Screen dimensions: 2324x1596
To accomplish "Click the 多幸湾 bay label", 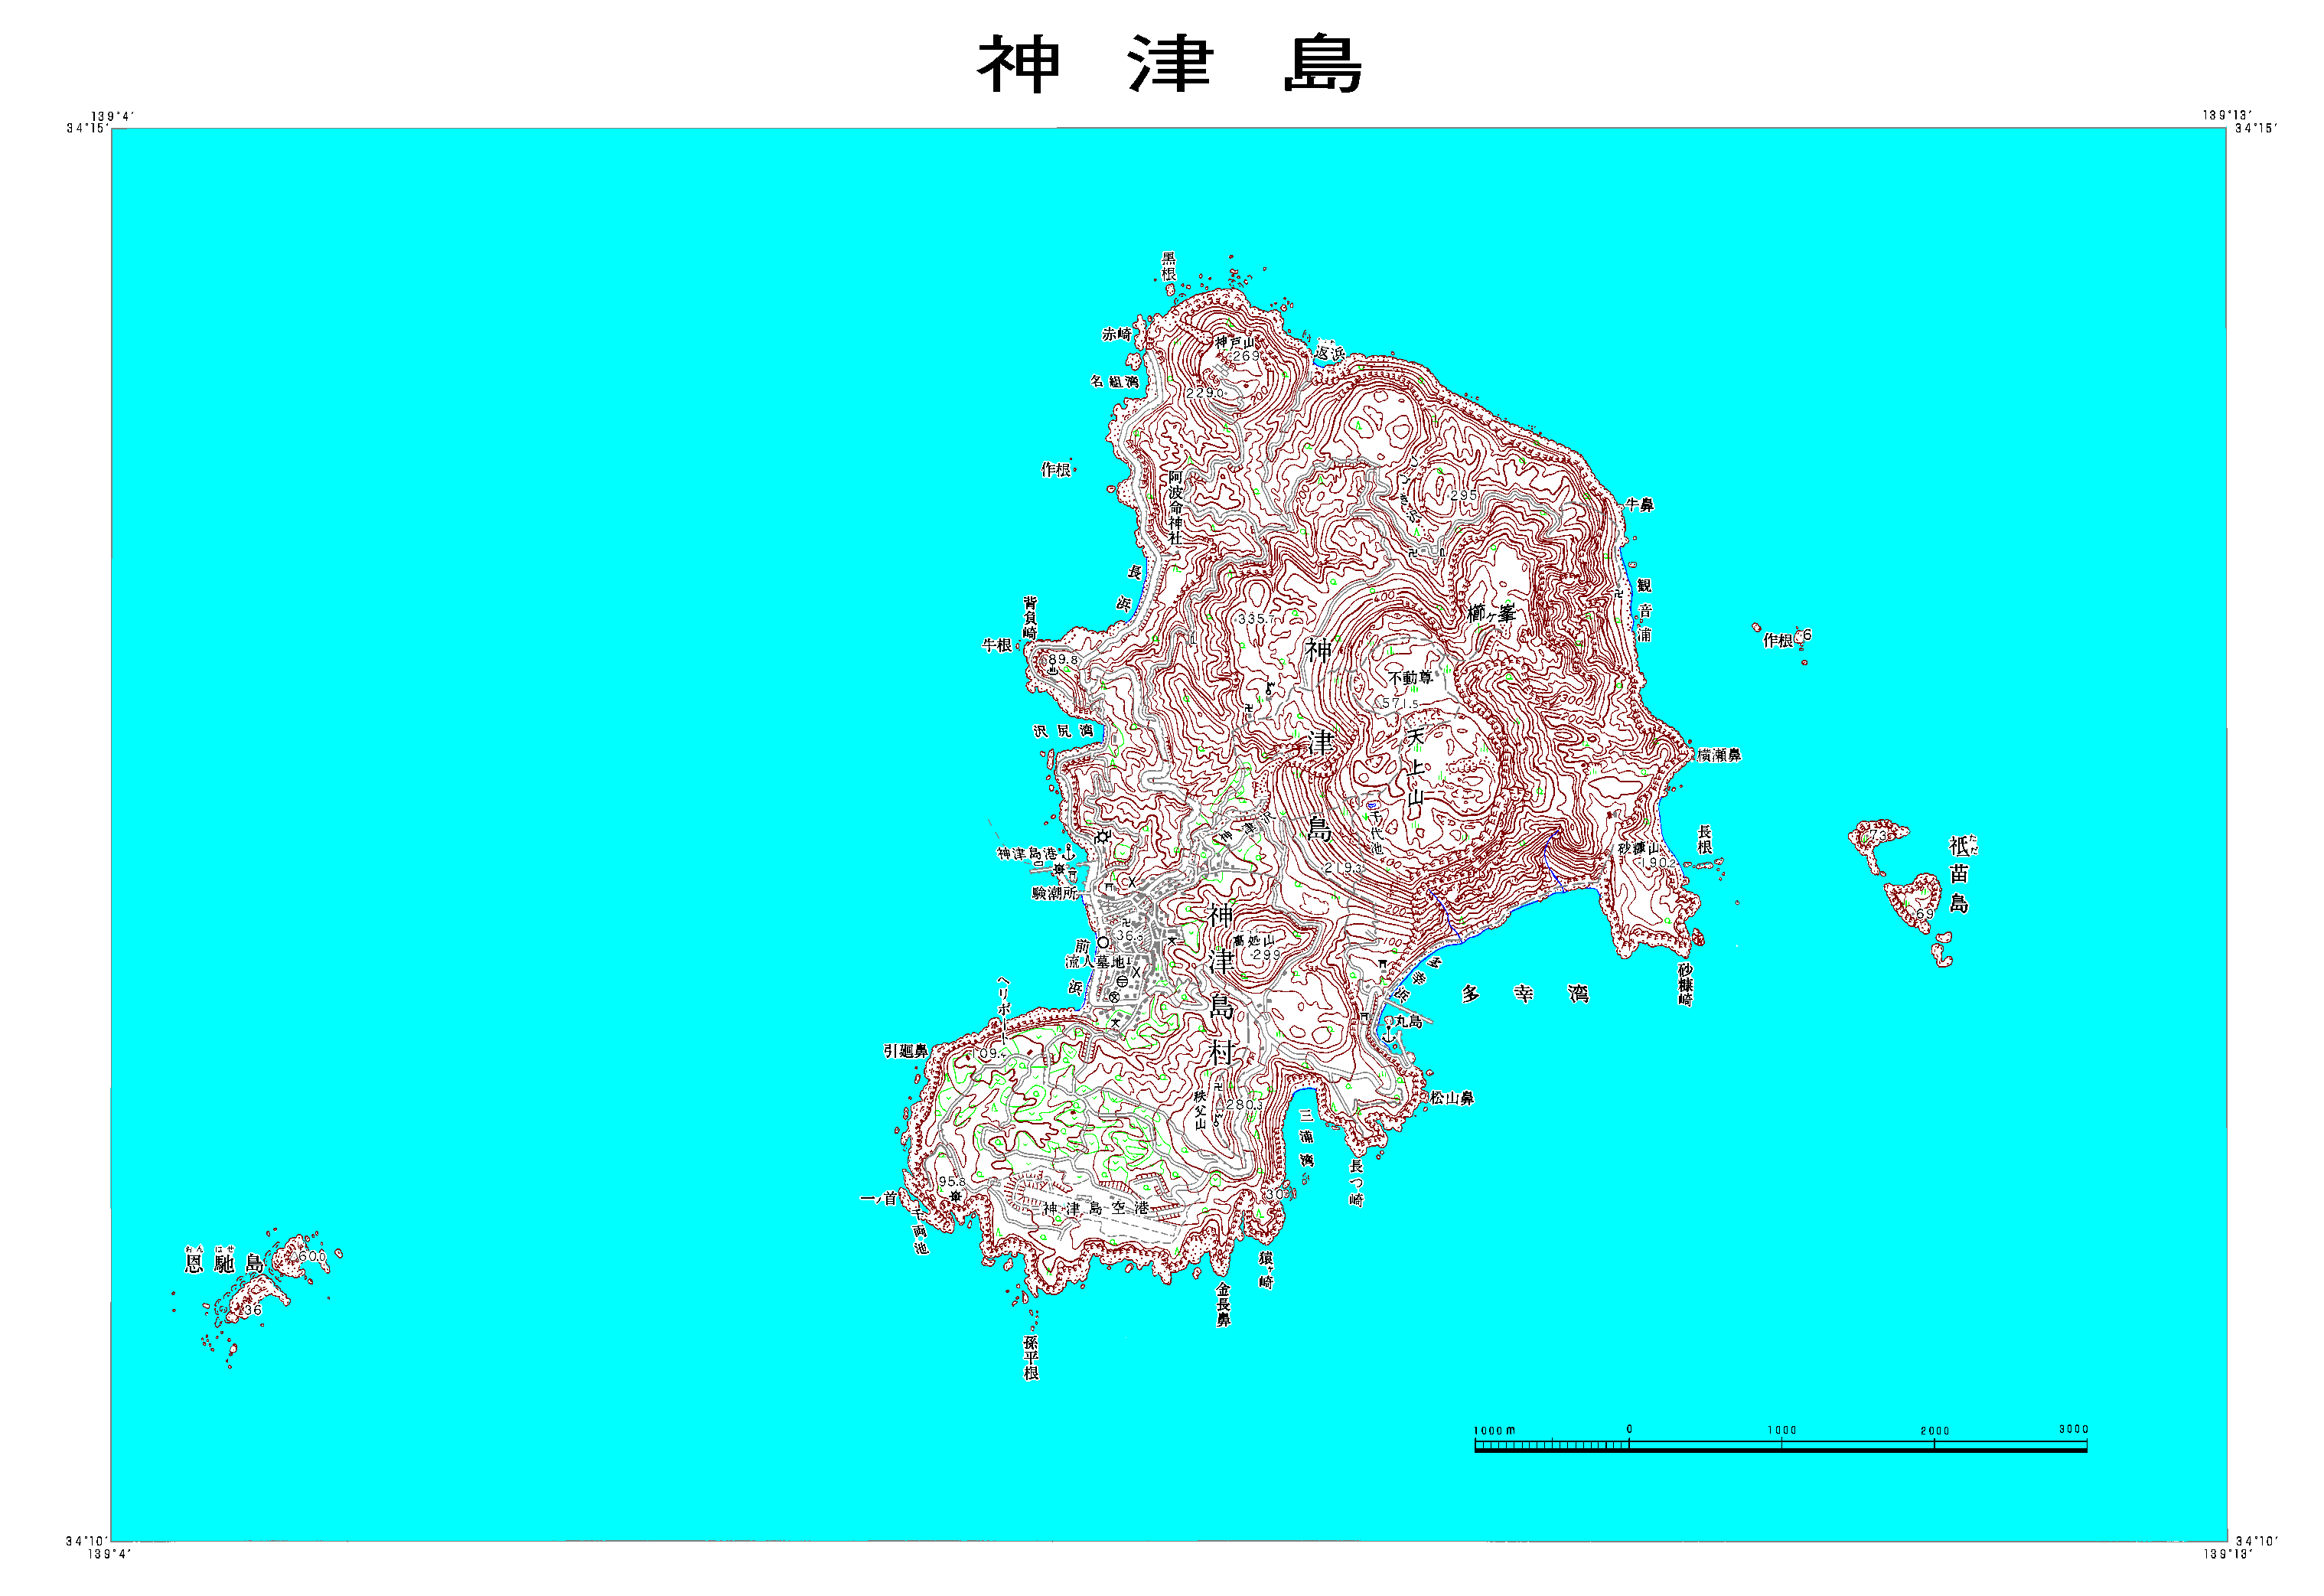I will pyautogui.click(x=1524, y=994).
